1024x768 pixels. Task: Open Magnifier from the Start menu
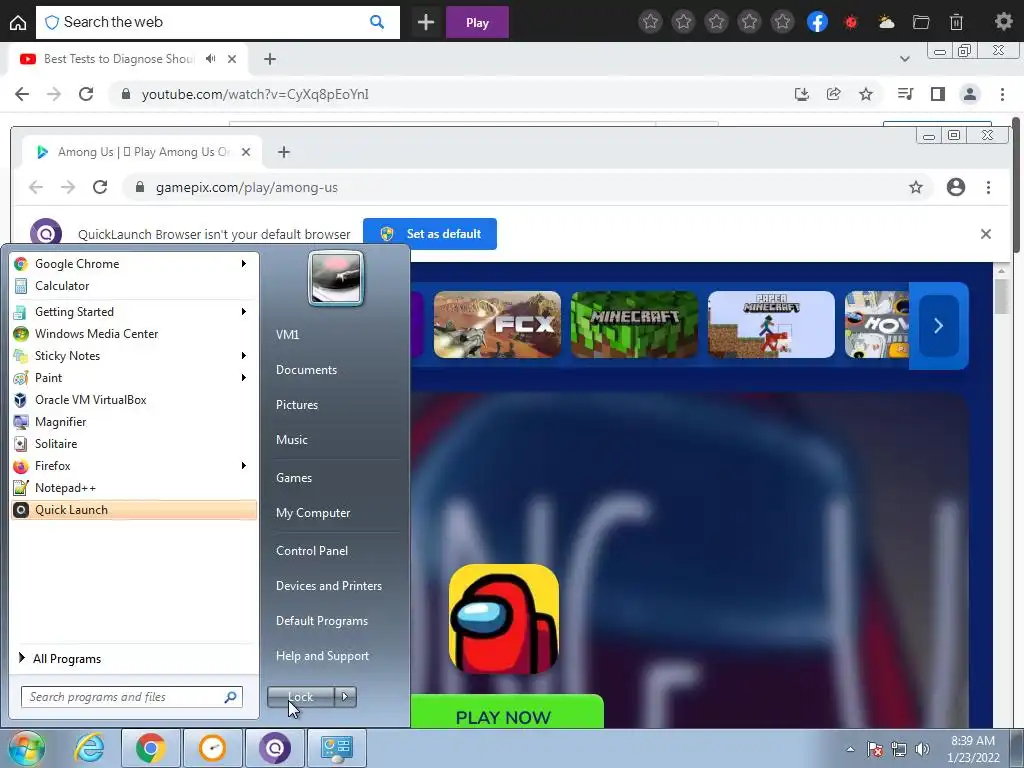[x=134, y=422]
